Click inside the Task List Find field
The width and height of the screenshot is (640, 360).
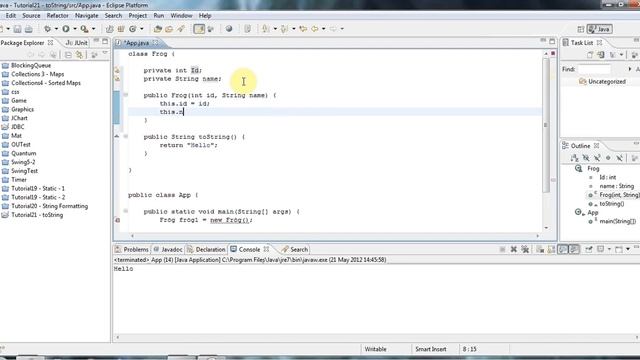tap(594, 69)
